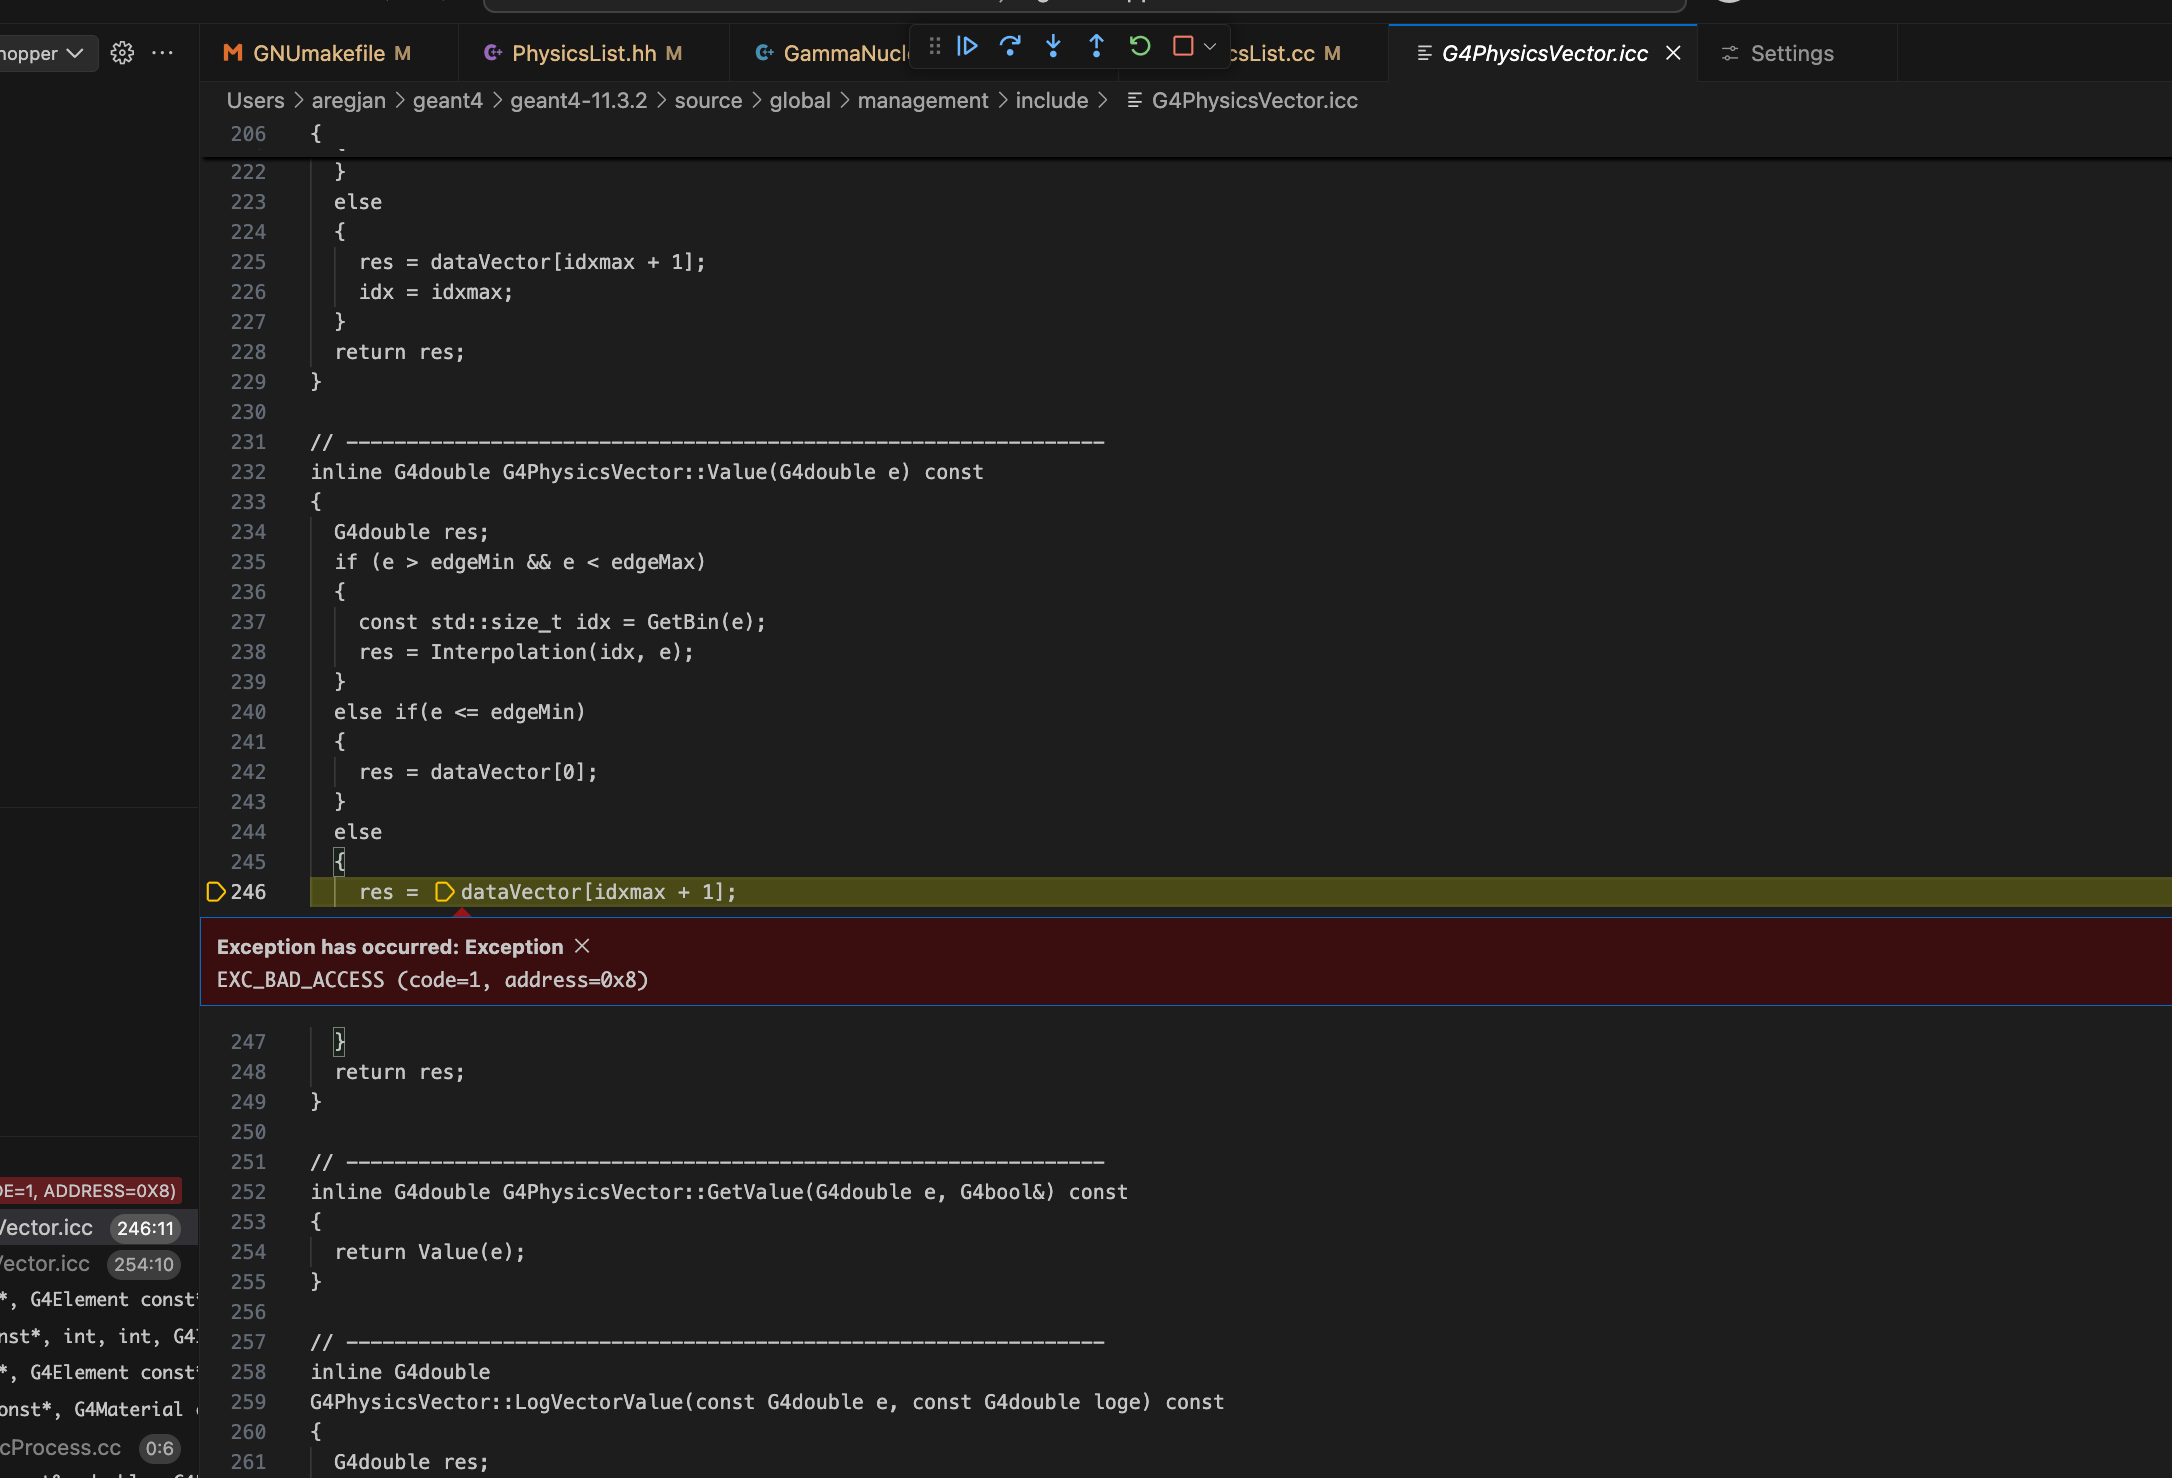Click the debug Step Out icon
Image resolution: width=2172 pixels, height=1478 pixels.
click(1096, 46)
